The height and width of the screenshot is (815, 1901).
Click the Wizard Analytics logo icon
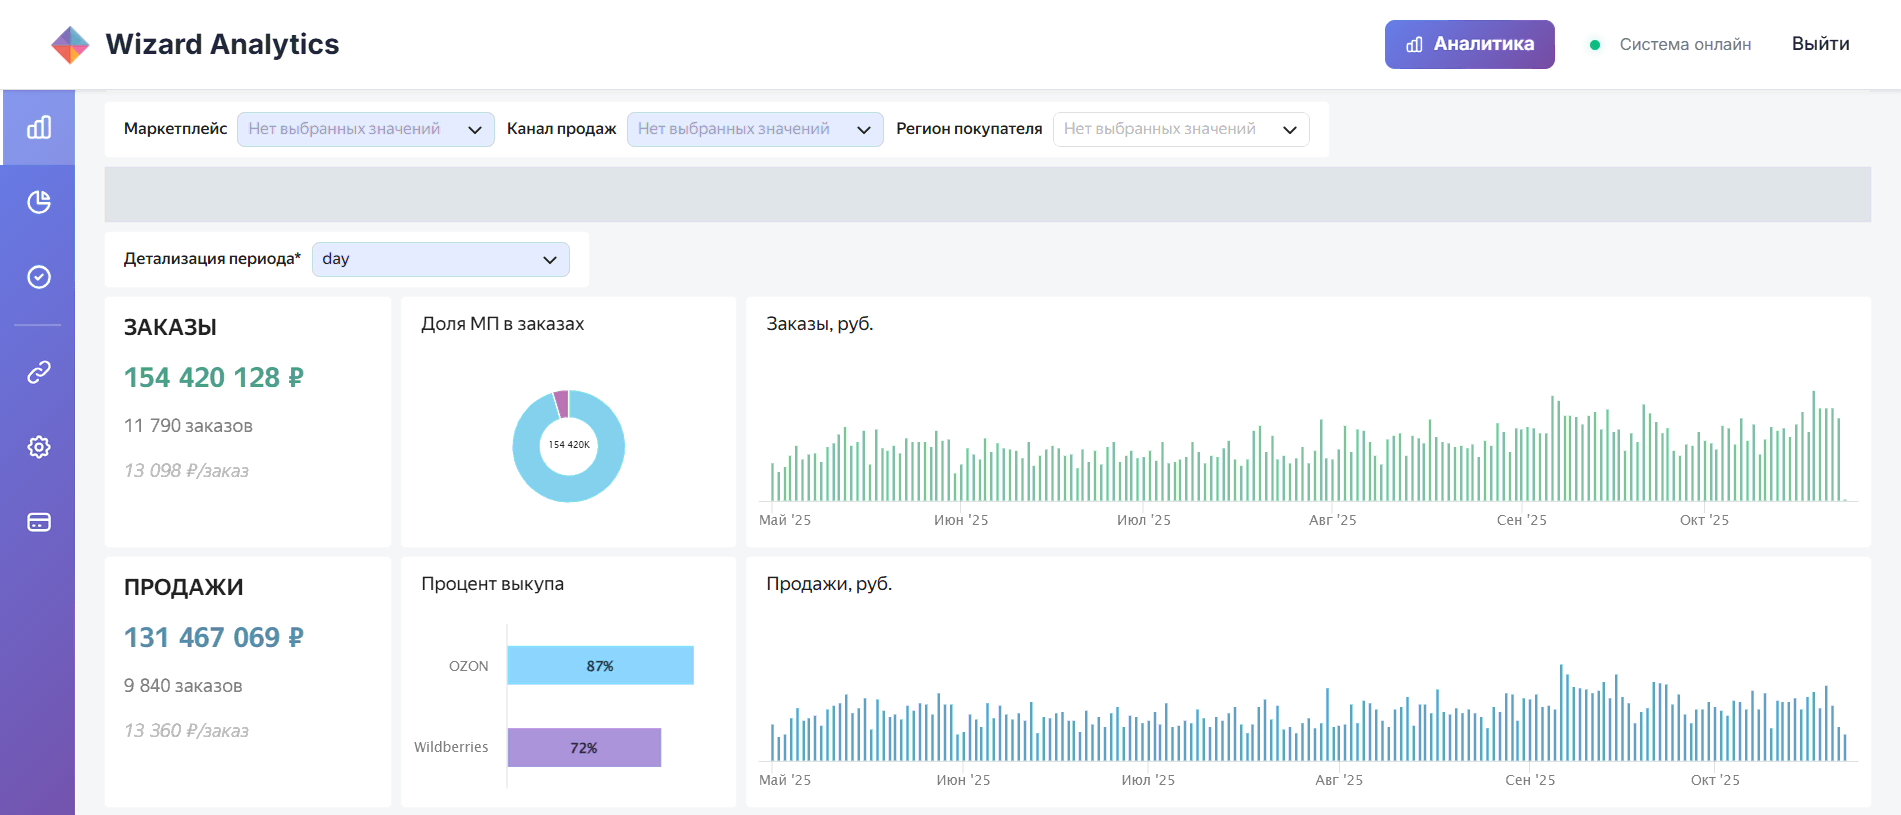pos(70,45)
